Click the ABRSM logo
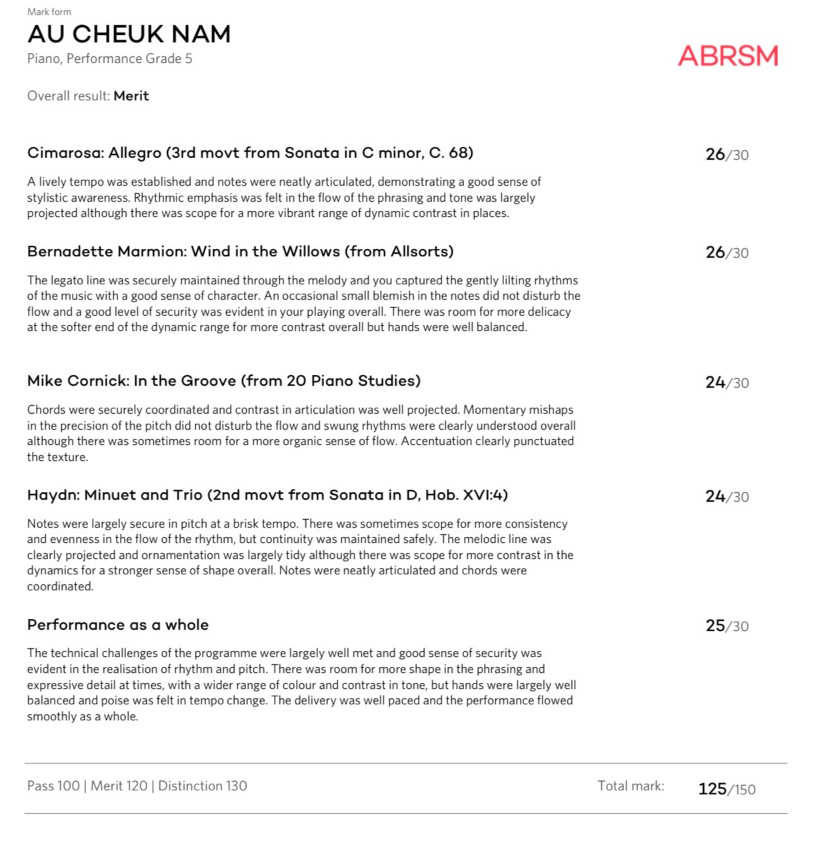Viewport: 815px width, 841px height. click(x=727, y=55)
